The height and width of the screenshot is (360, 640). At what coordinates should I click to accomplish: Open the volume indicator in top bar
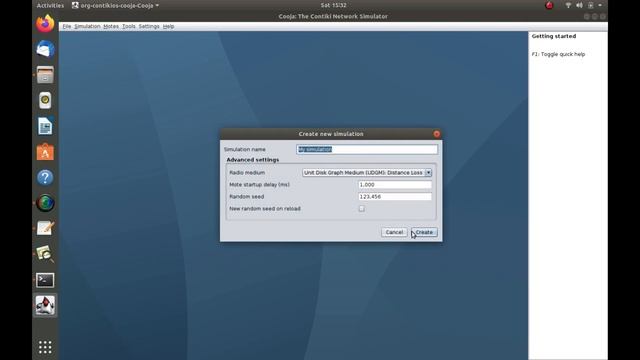click(x=579, y=5)
